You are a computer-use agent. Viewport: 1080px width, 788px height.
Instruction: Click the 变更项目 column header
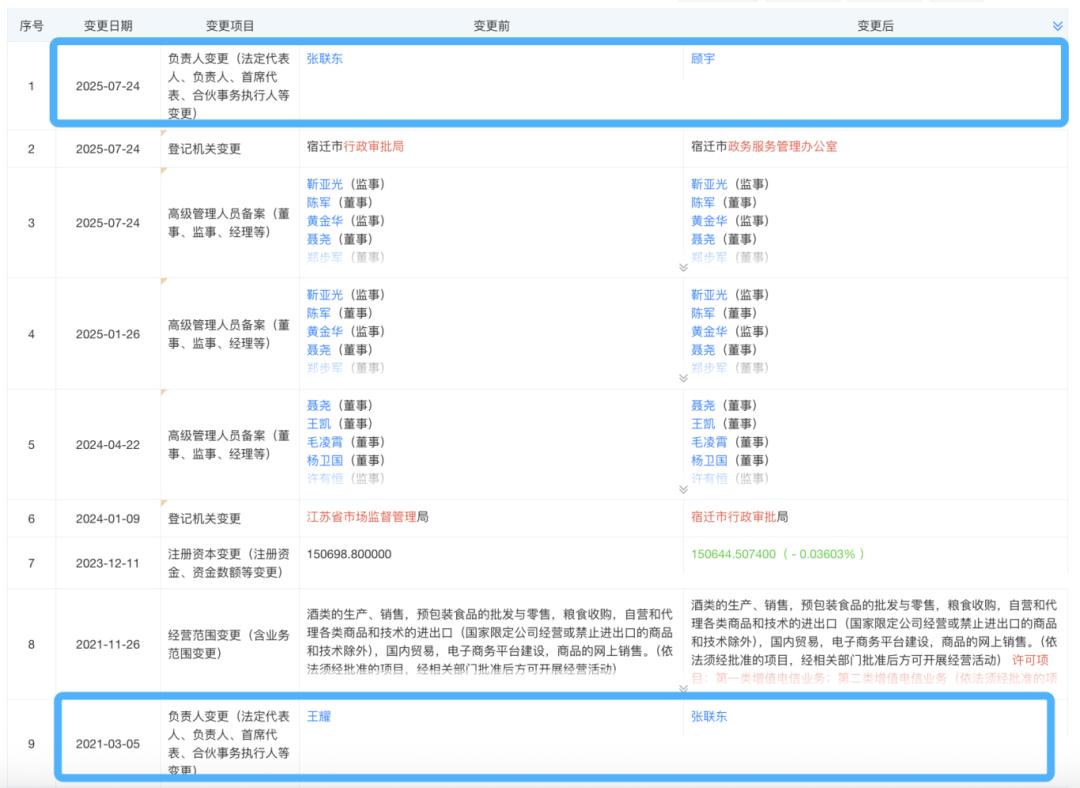coord(230,26)
